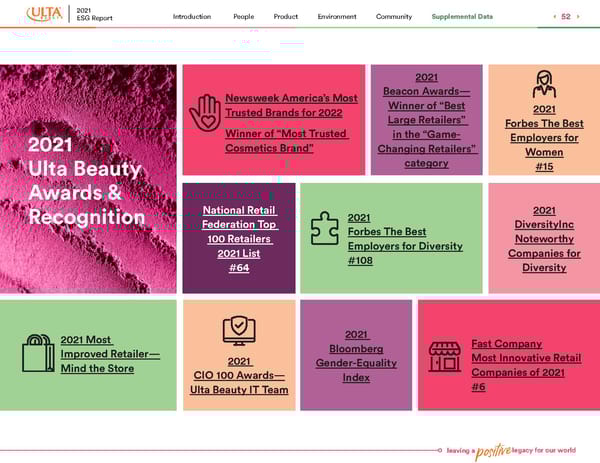Open Bloomberg Gender-Equality Index link

(x=356, y=356)
